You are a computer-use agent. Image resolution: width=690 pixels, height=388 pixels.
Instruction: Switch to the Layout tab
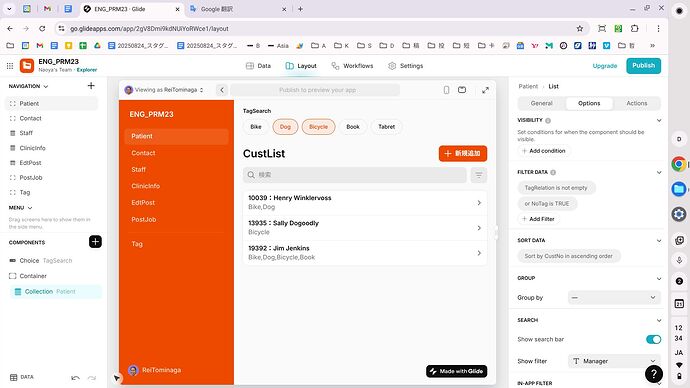click(301, 66)
